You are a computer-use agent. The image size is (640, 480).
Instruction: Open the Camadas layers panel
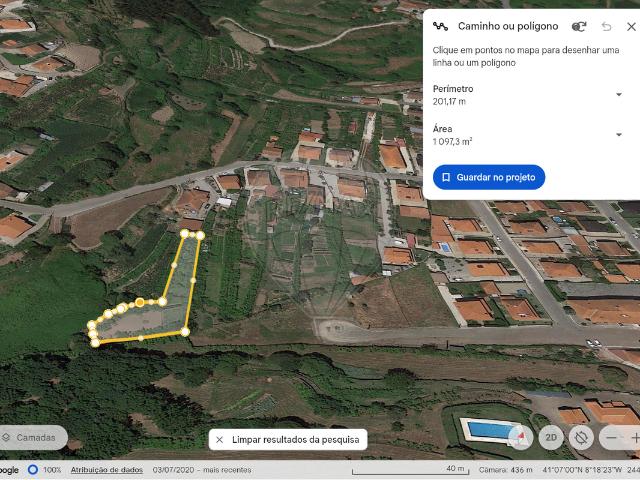(x=32, y=438)
